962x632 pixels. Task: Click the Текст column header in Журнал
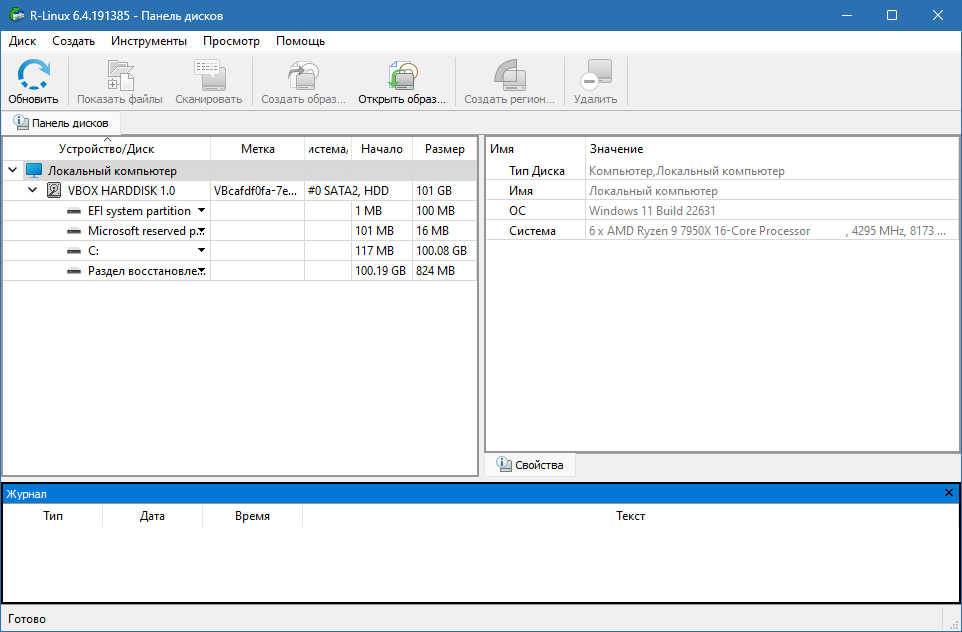(631, 516)
